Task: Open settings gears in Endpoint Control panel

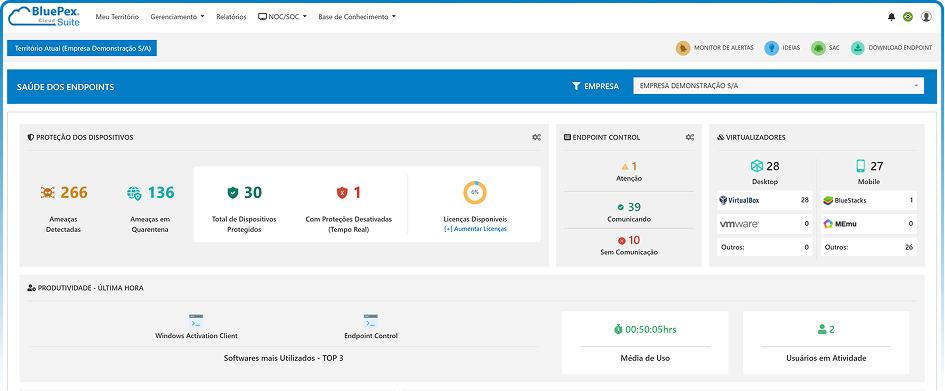Action: (x=690, y=137)
